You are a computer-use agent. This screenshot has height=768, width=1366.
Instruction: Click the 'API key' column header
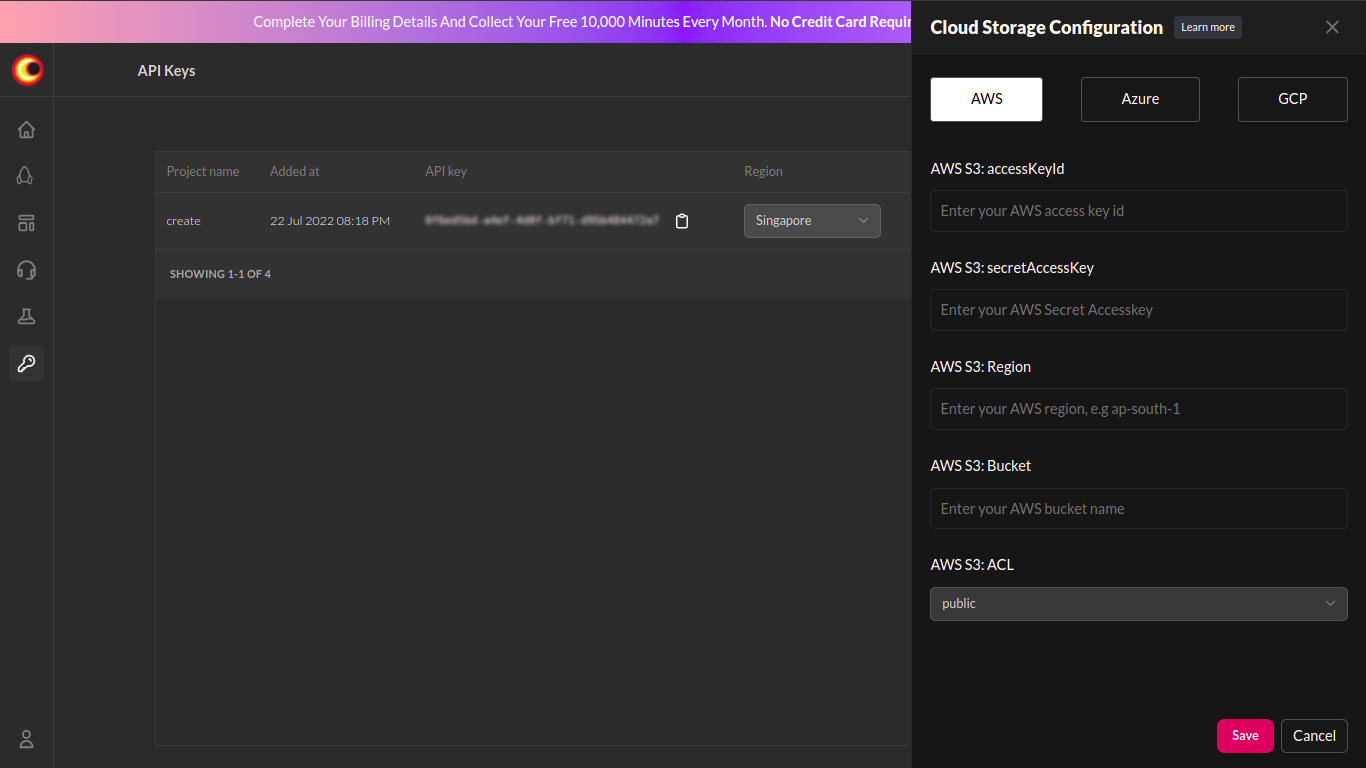click(x=446, y=172)
